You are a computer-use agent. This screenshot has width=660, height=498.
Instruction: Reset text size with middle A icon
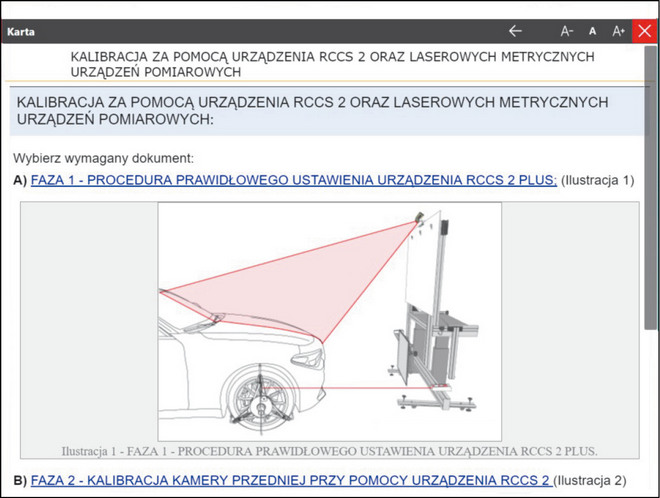tap(592, 31)
